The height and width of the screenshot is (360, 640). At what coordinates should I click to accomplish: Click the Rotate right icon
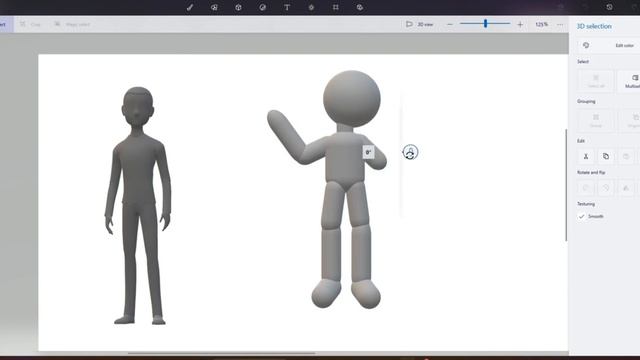[606, 188]
